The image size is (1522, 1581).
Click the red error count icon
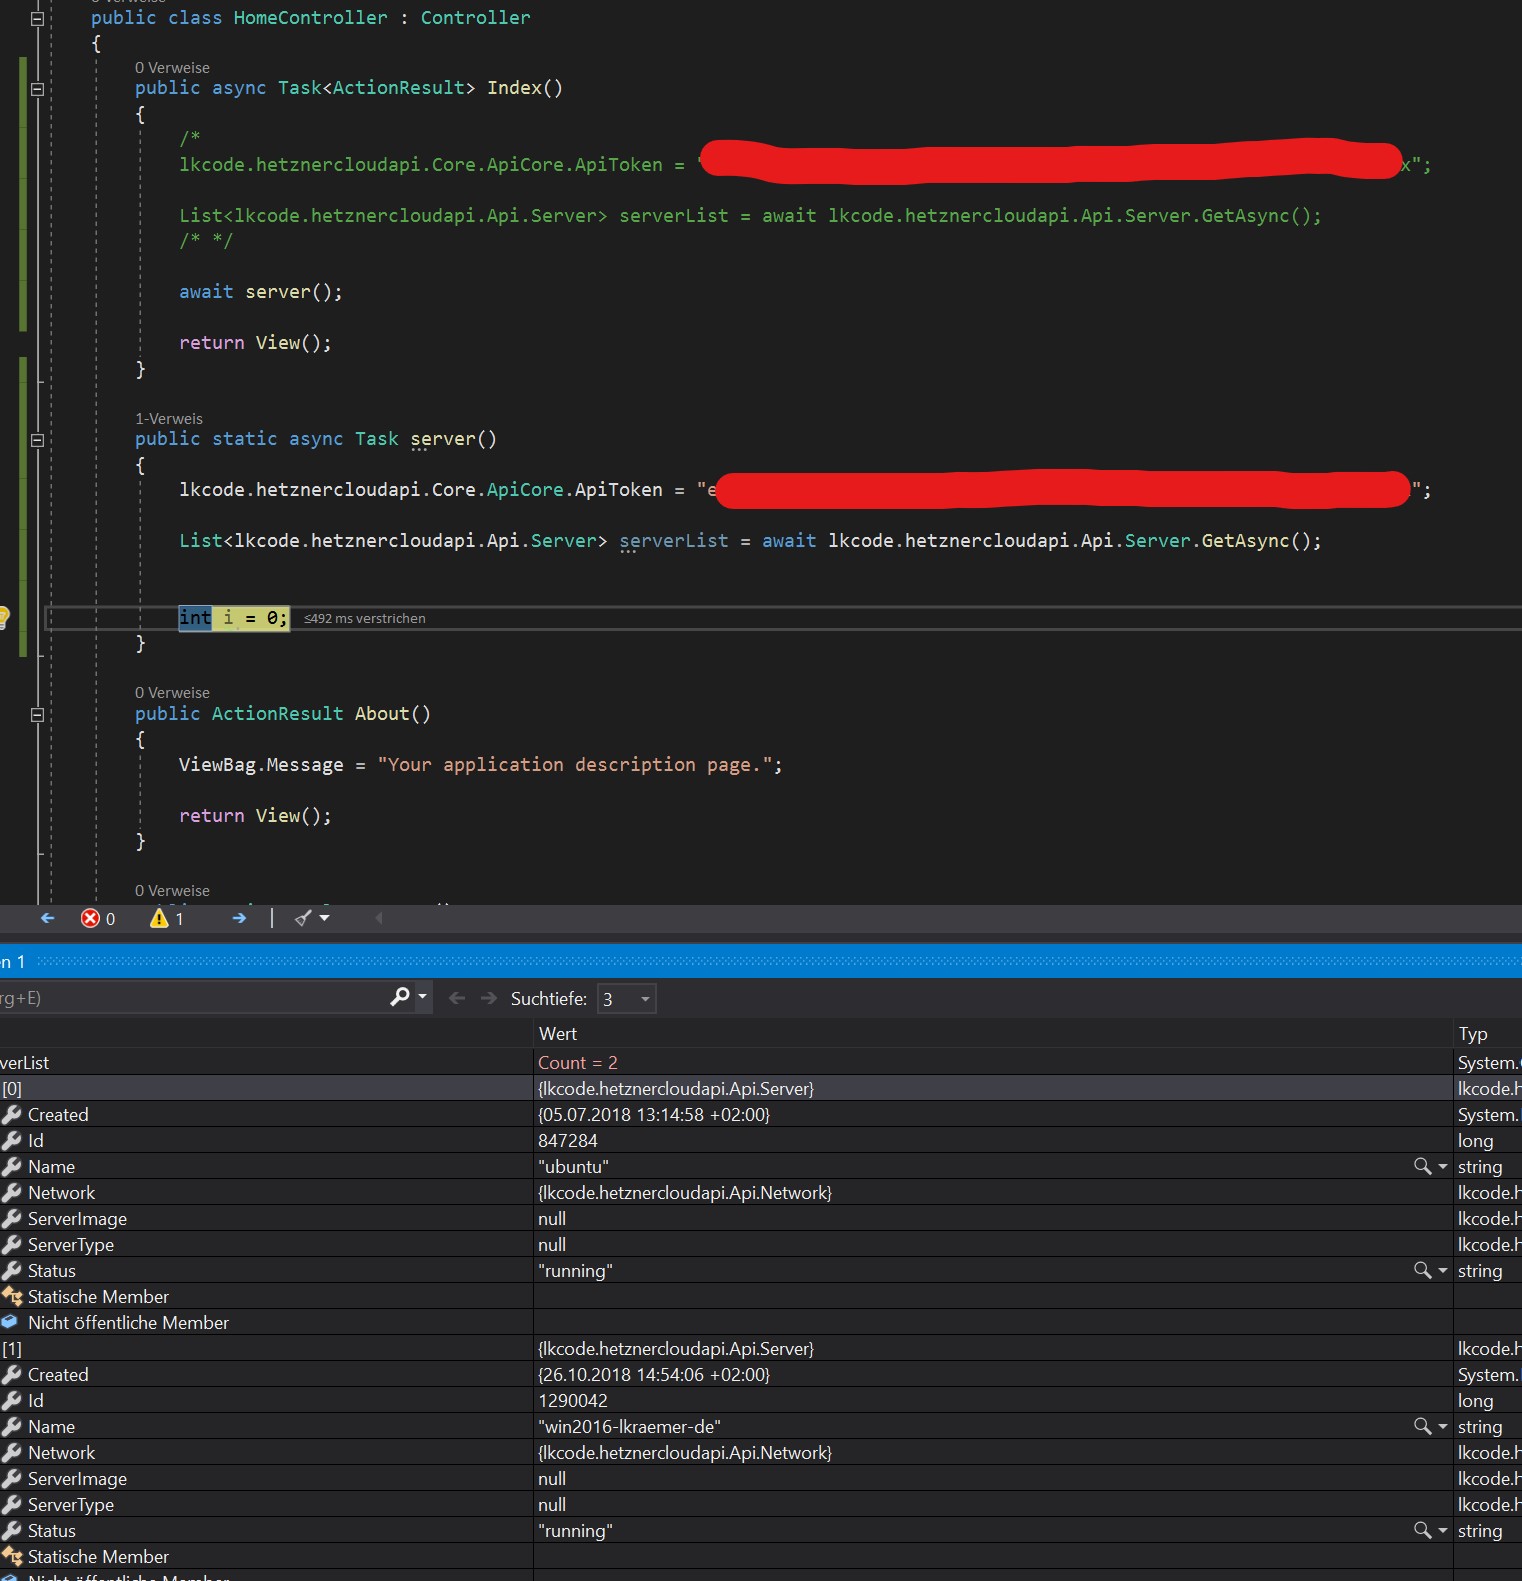coord(90,918)
